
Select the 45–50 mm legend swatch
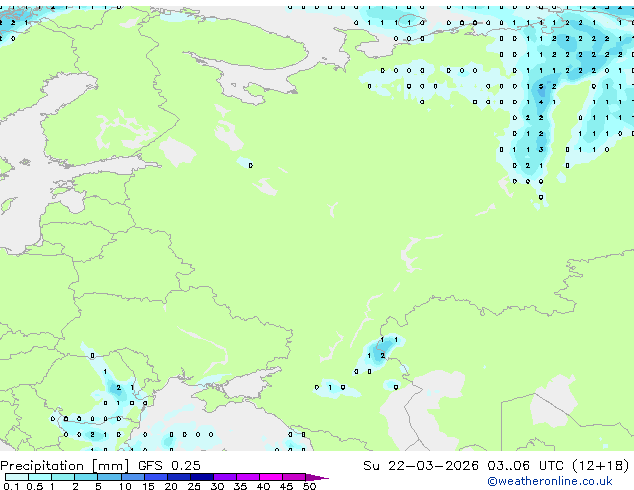(294, 477)
